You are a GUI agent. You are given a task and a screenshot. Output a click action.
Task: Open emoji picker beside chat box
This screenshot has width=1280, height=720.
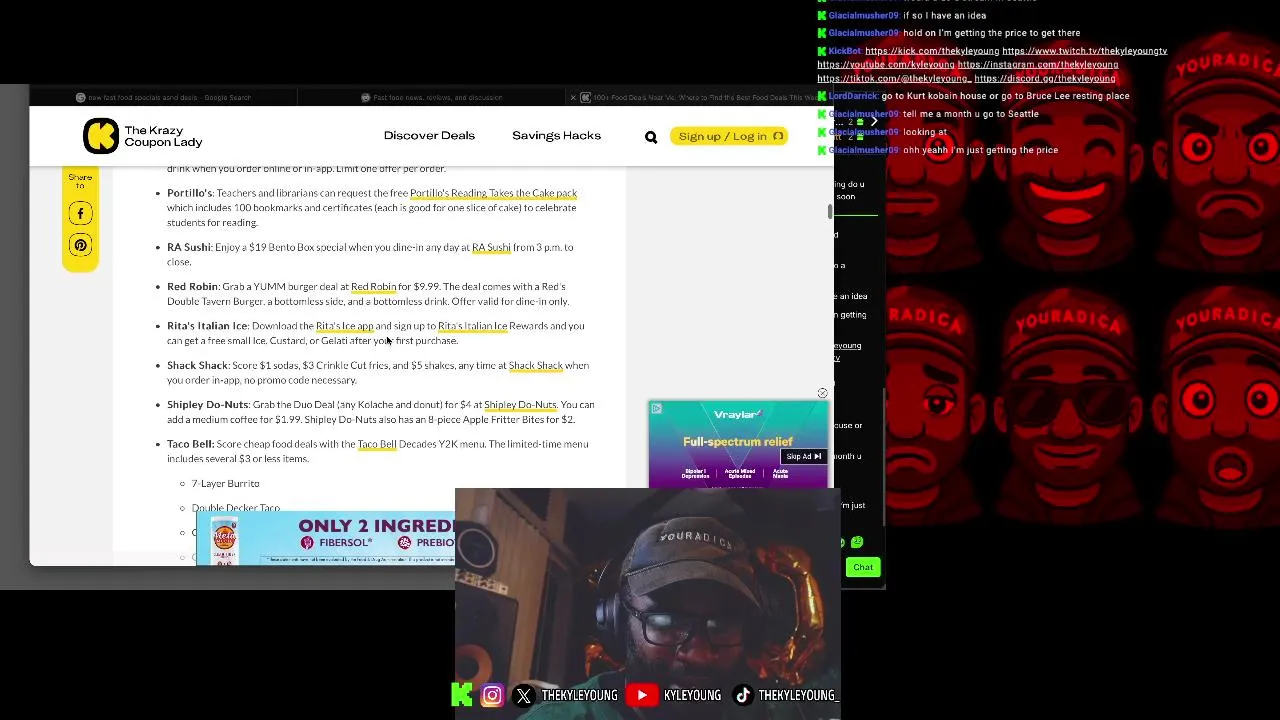[857, 542]
